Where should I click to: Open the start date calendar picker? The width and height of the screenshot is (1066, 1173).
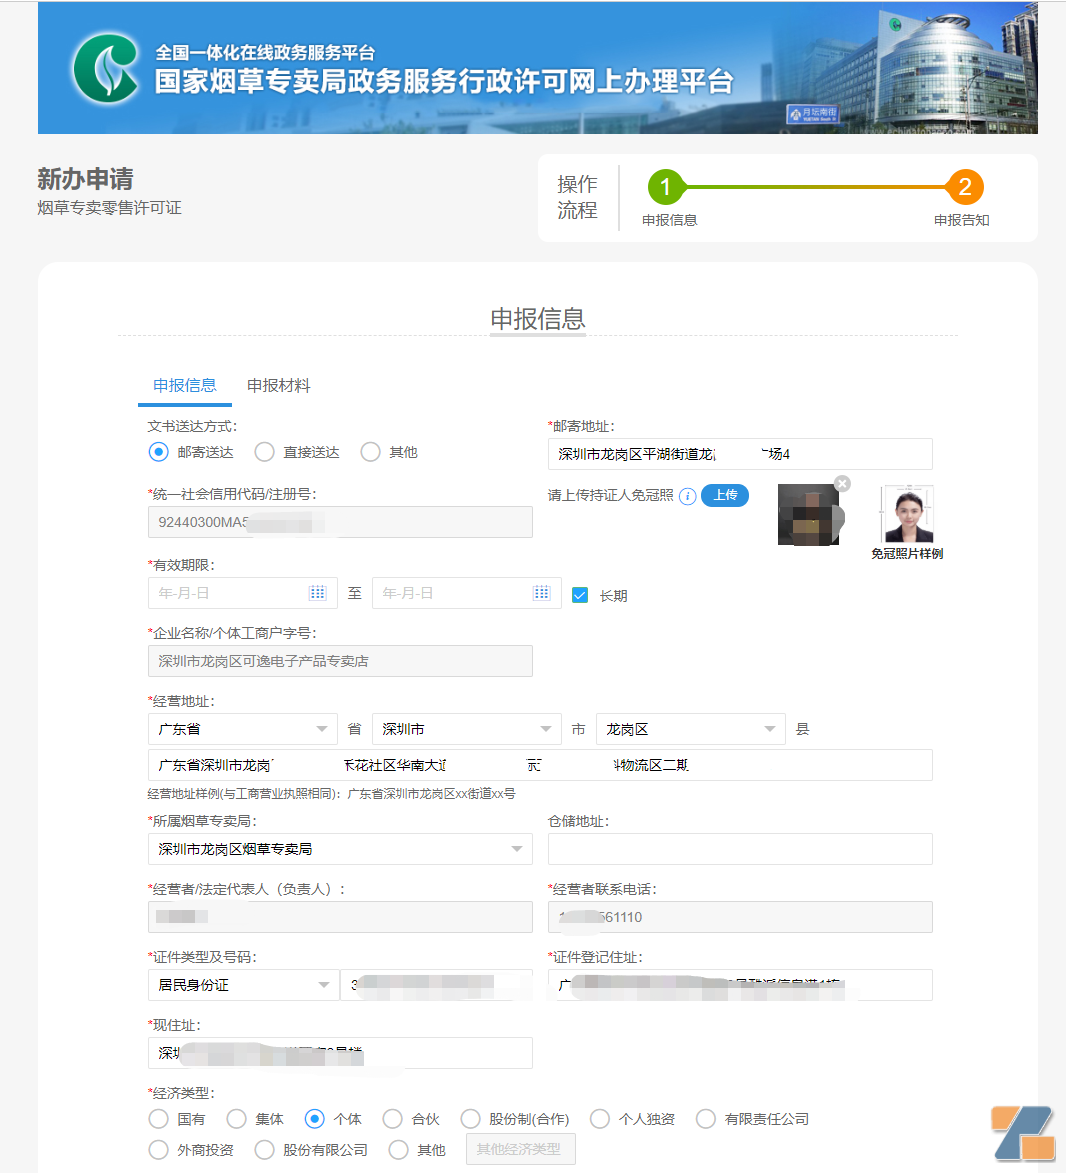click(x=318, y=592)
